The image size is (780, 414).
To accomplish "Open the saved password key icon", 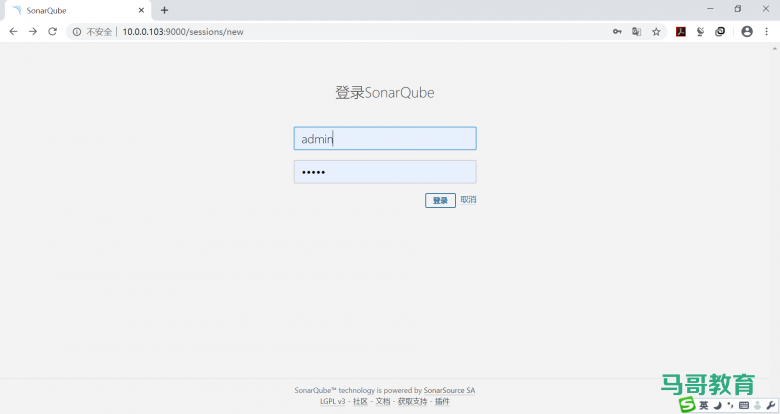I will 617,31.
